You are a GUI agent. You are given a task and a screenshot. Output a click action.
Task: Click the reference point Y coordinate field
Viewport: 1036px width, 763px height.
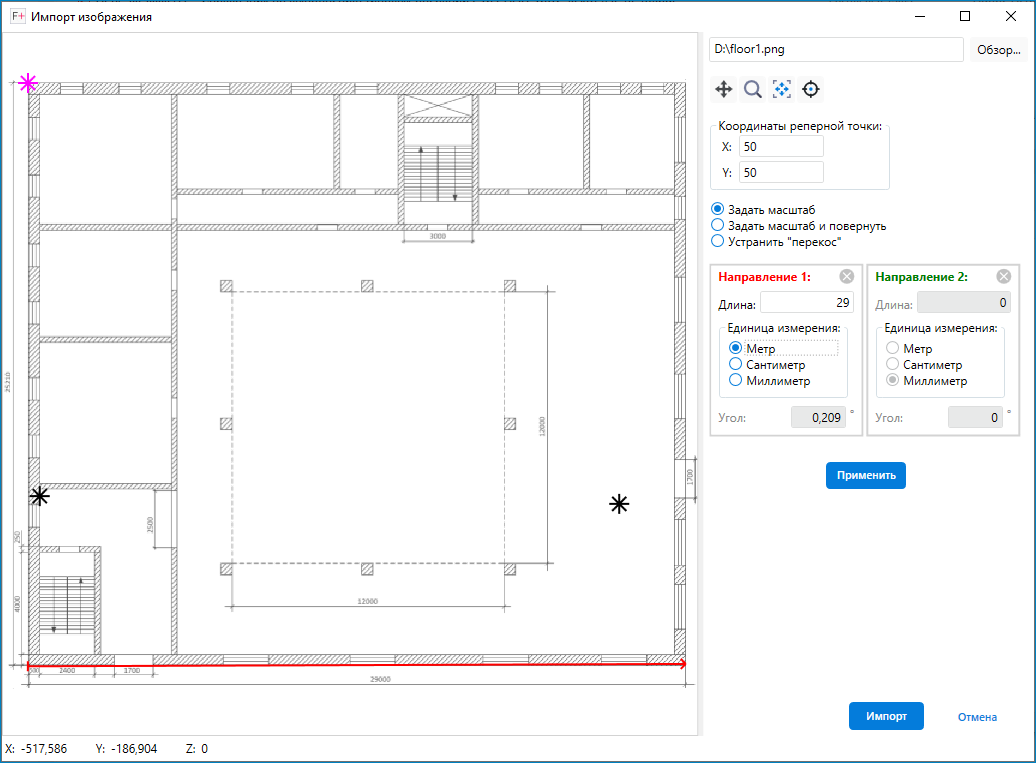[781, 172]
